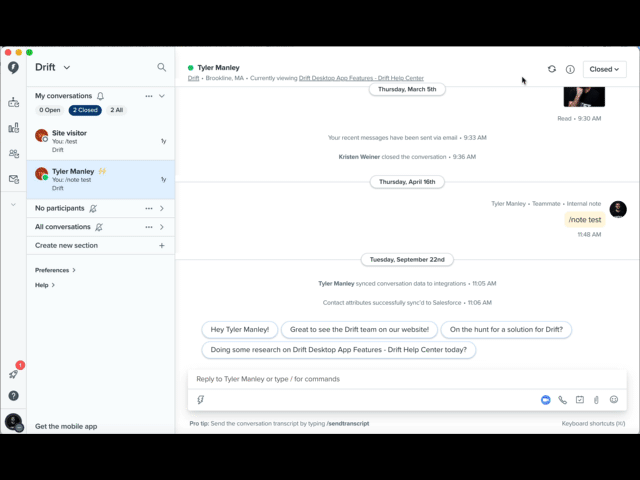
Task: Open the conversation info icon
Action: click(570, 69)
